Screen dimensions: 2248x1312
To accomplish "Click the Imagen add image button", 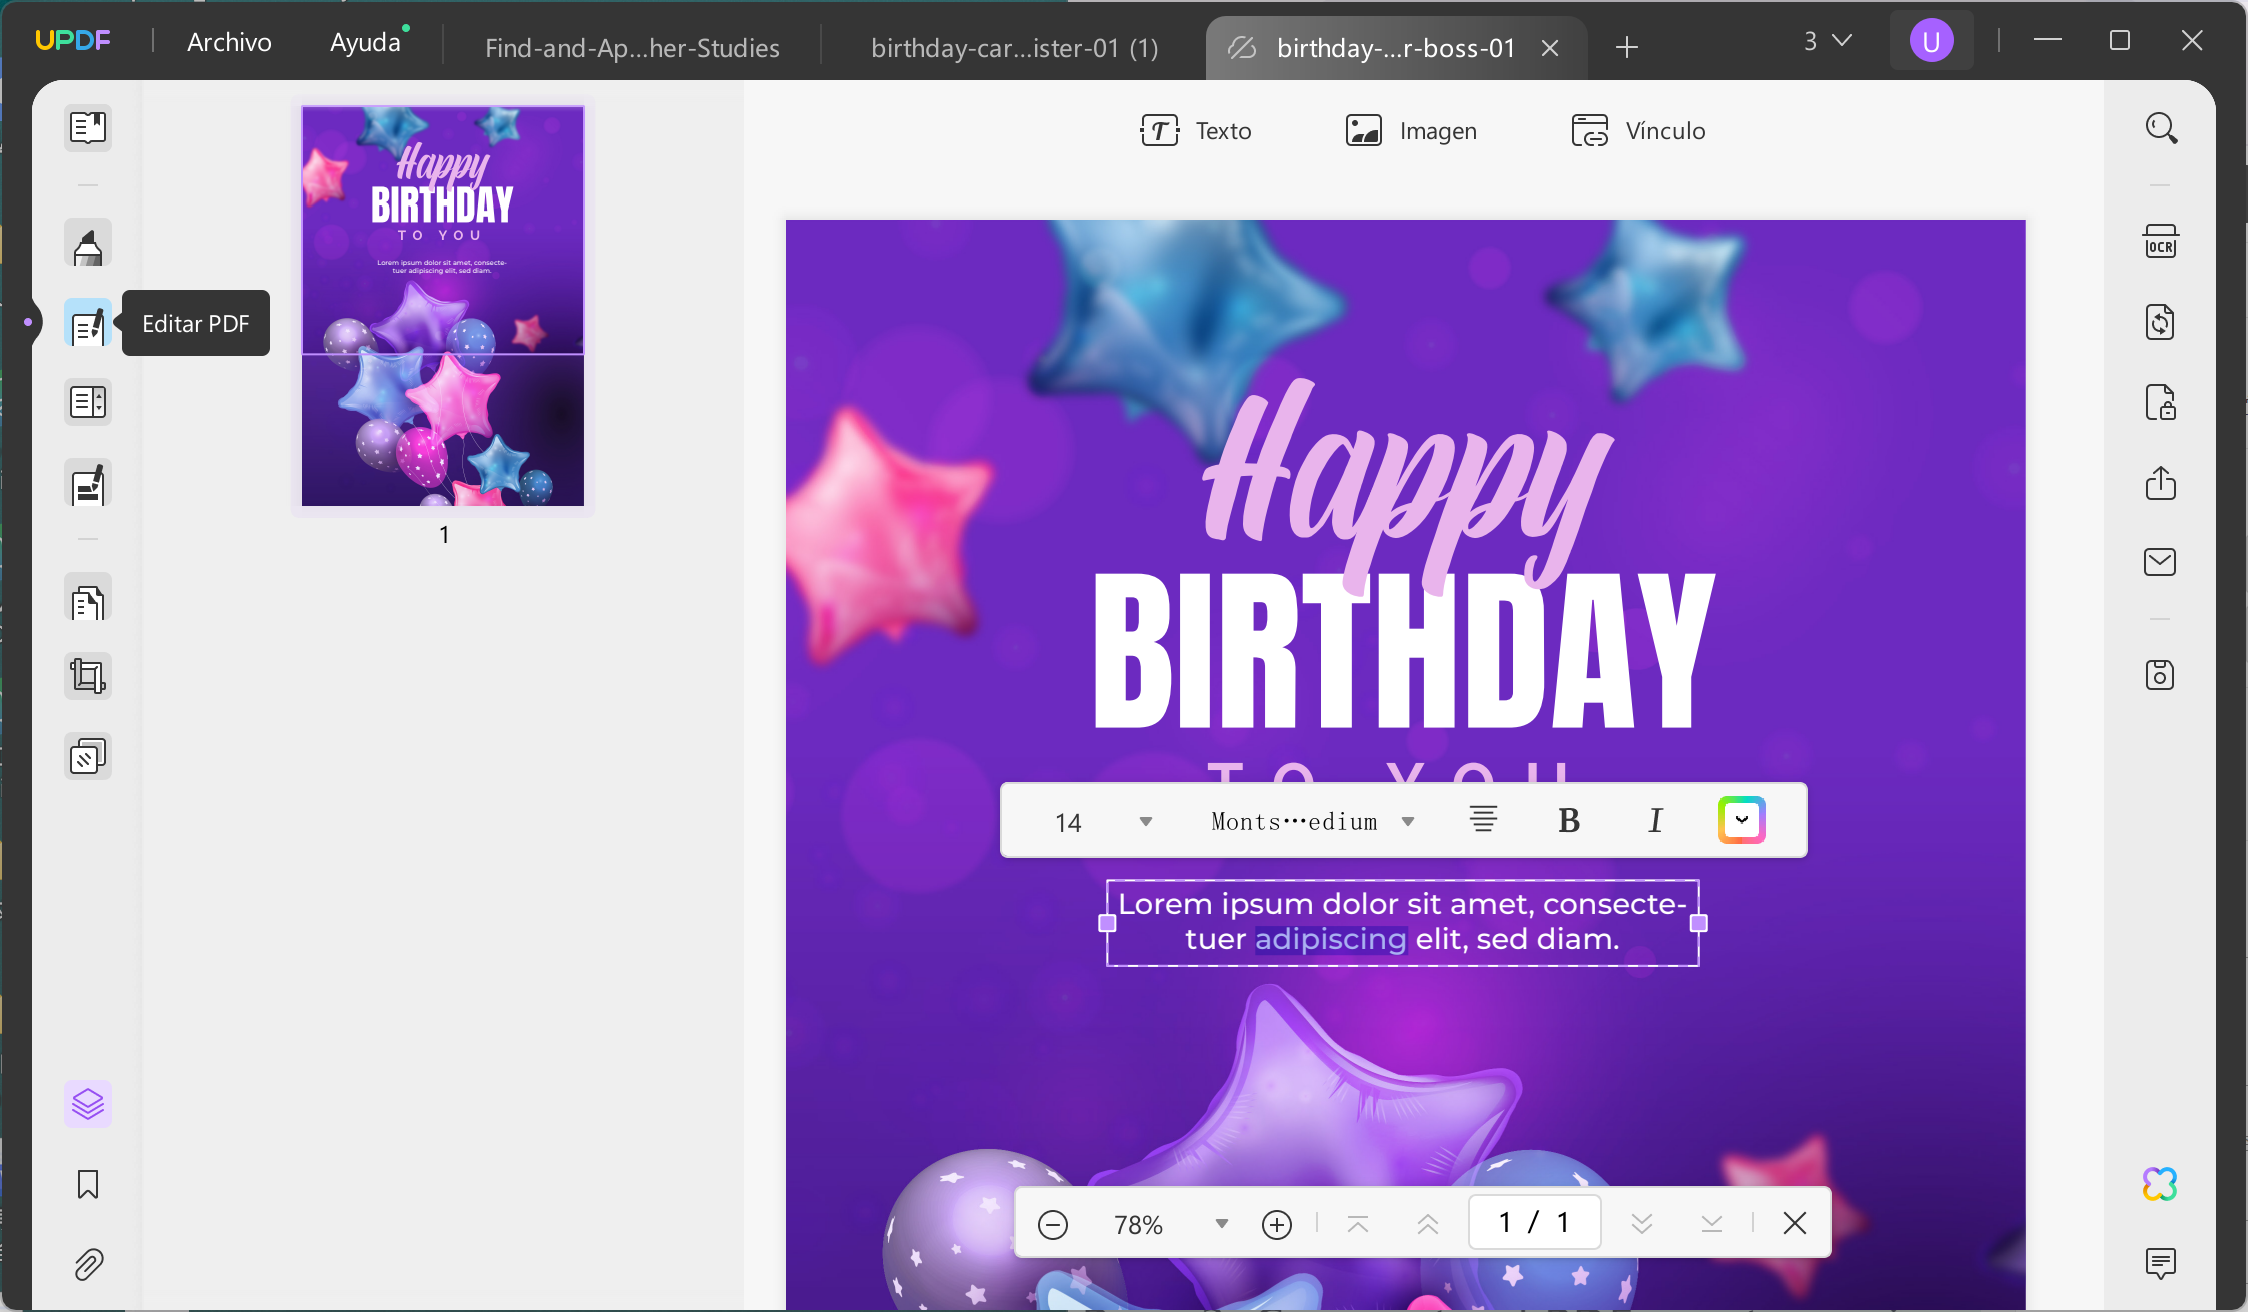I will tap(1411, 131).
